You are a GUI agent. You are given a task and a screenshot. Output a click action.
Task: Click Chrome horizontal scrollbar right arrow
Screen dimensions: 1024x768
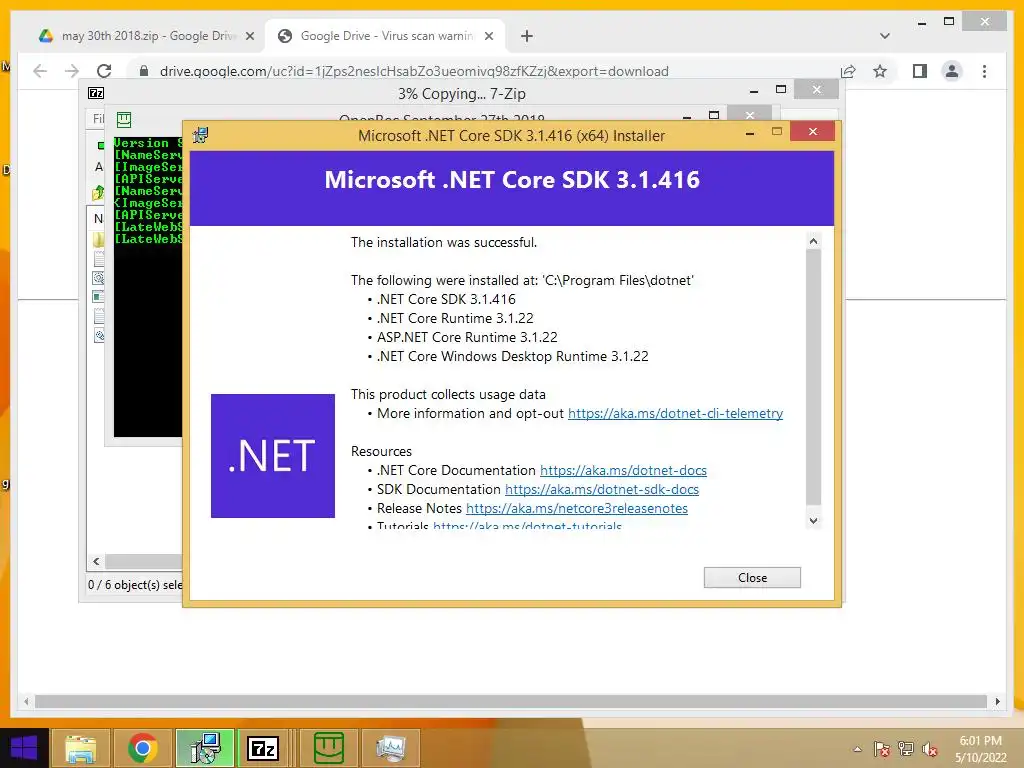coord(997,701)
